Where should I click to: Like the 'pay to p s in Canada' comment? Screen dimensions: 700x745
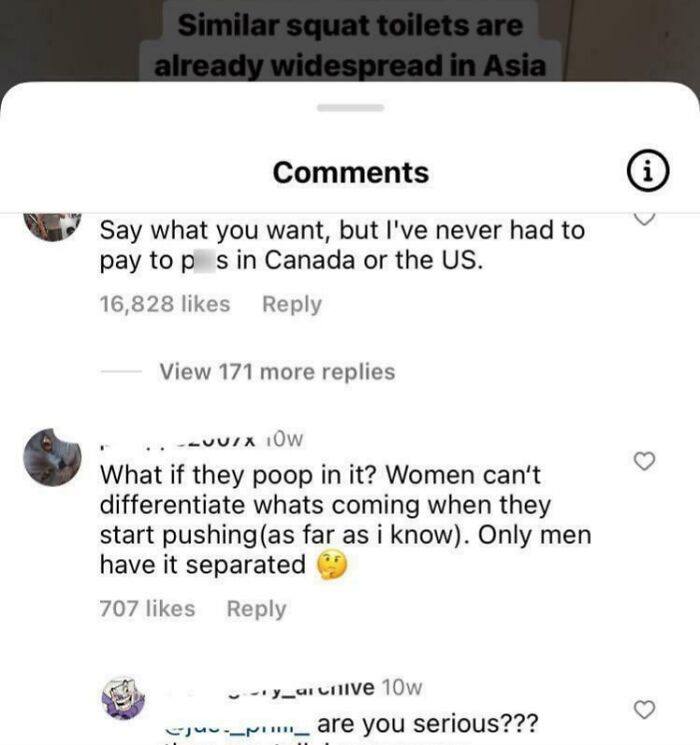(x=644, y=218)
